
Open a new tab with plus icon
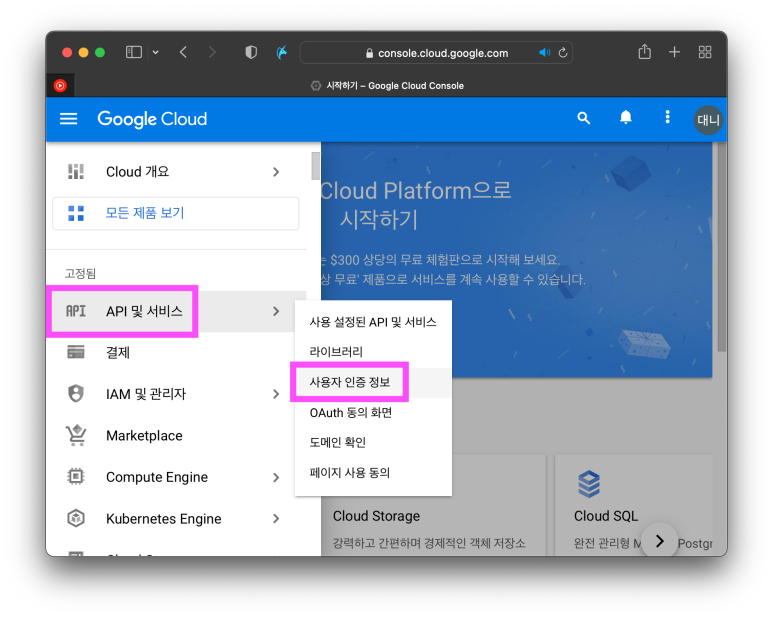click(x=674, y=52)
